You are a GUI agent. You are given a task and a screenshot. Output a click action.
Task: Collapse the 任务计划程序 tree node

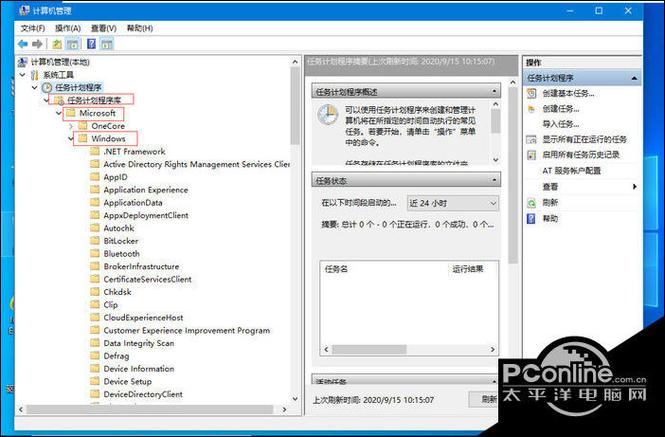click(x=35, y=88)
